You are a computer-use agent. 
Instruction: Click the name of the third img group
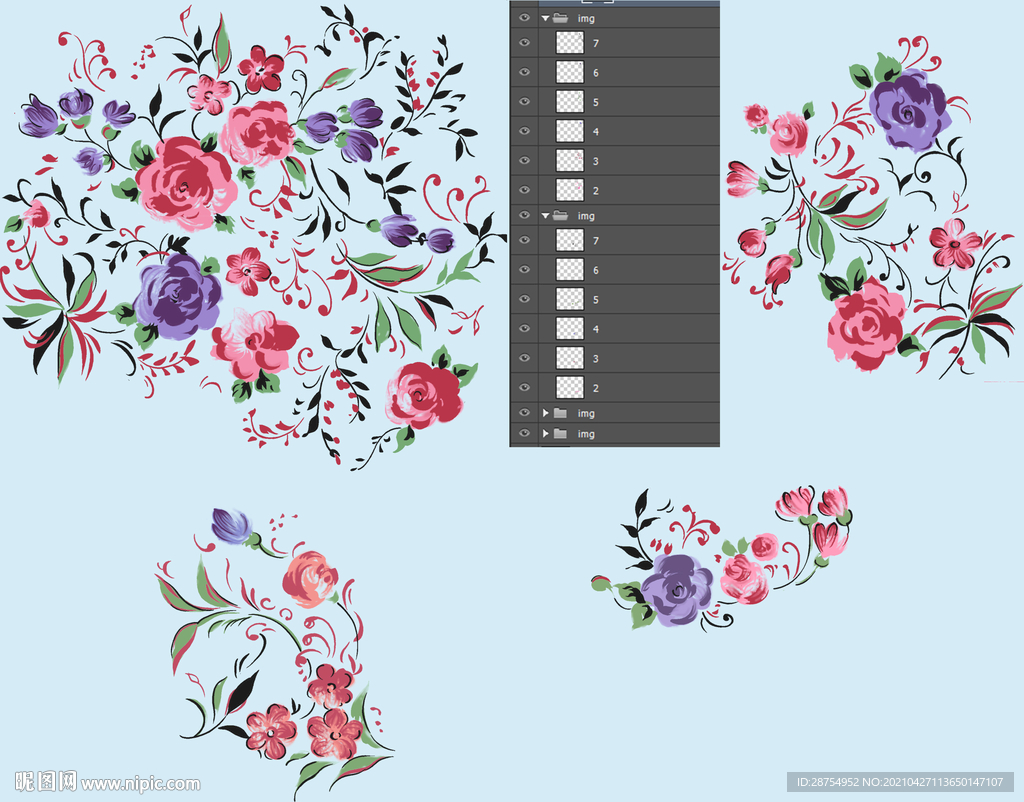point(586,413)
